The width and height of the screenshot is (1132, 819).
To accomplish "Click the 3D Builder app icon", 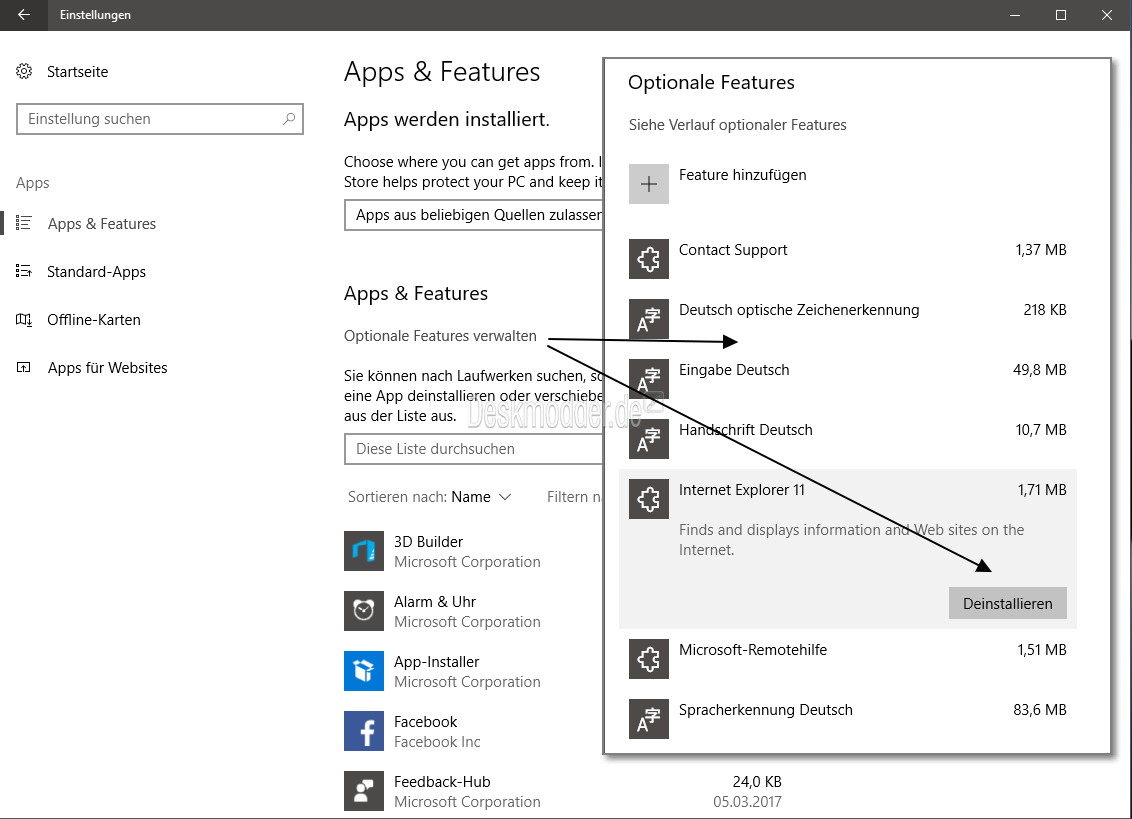I will [364, 550].
